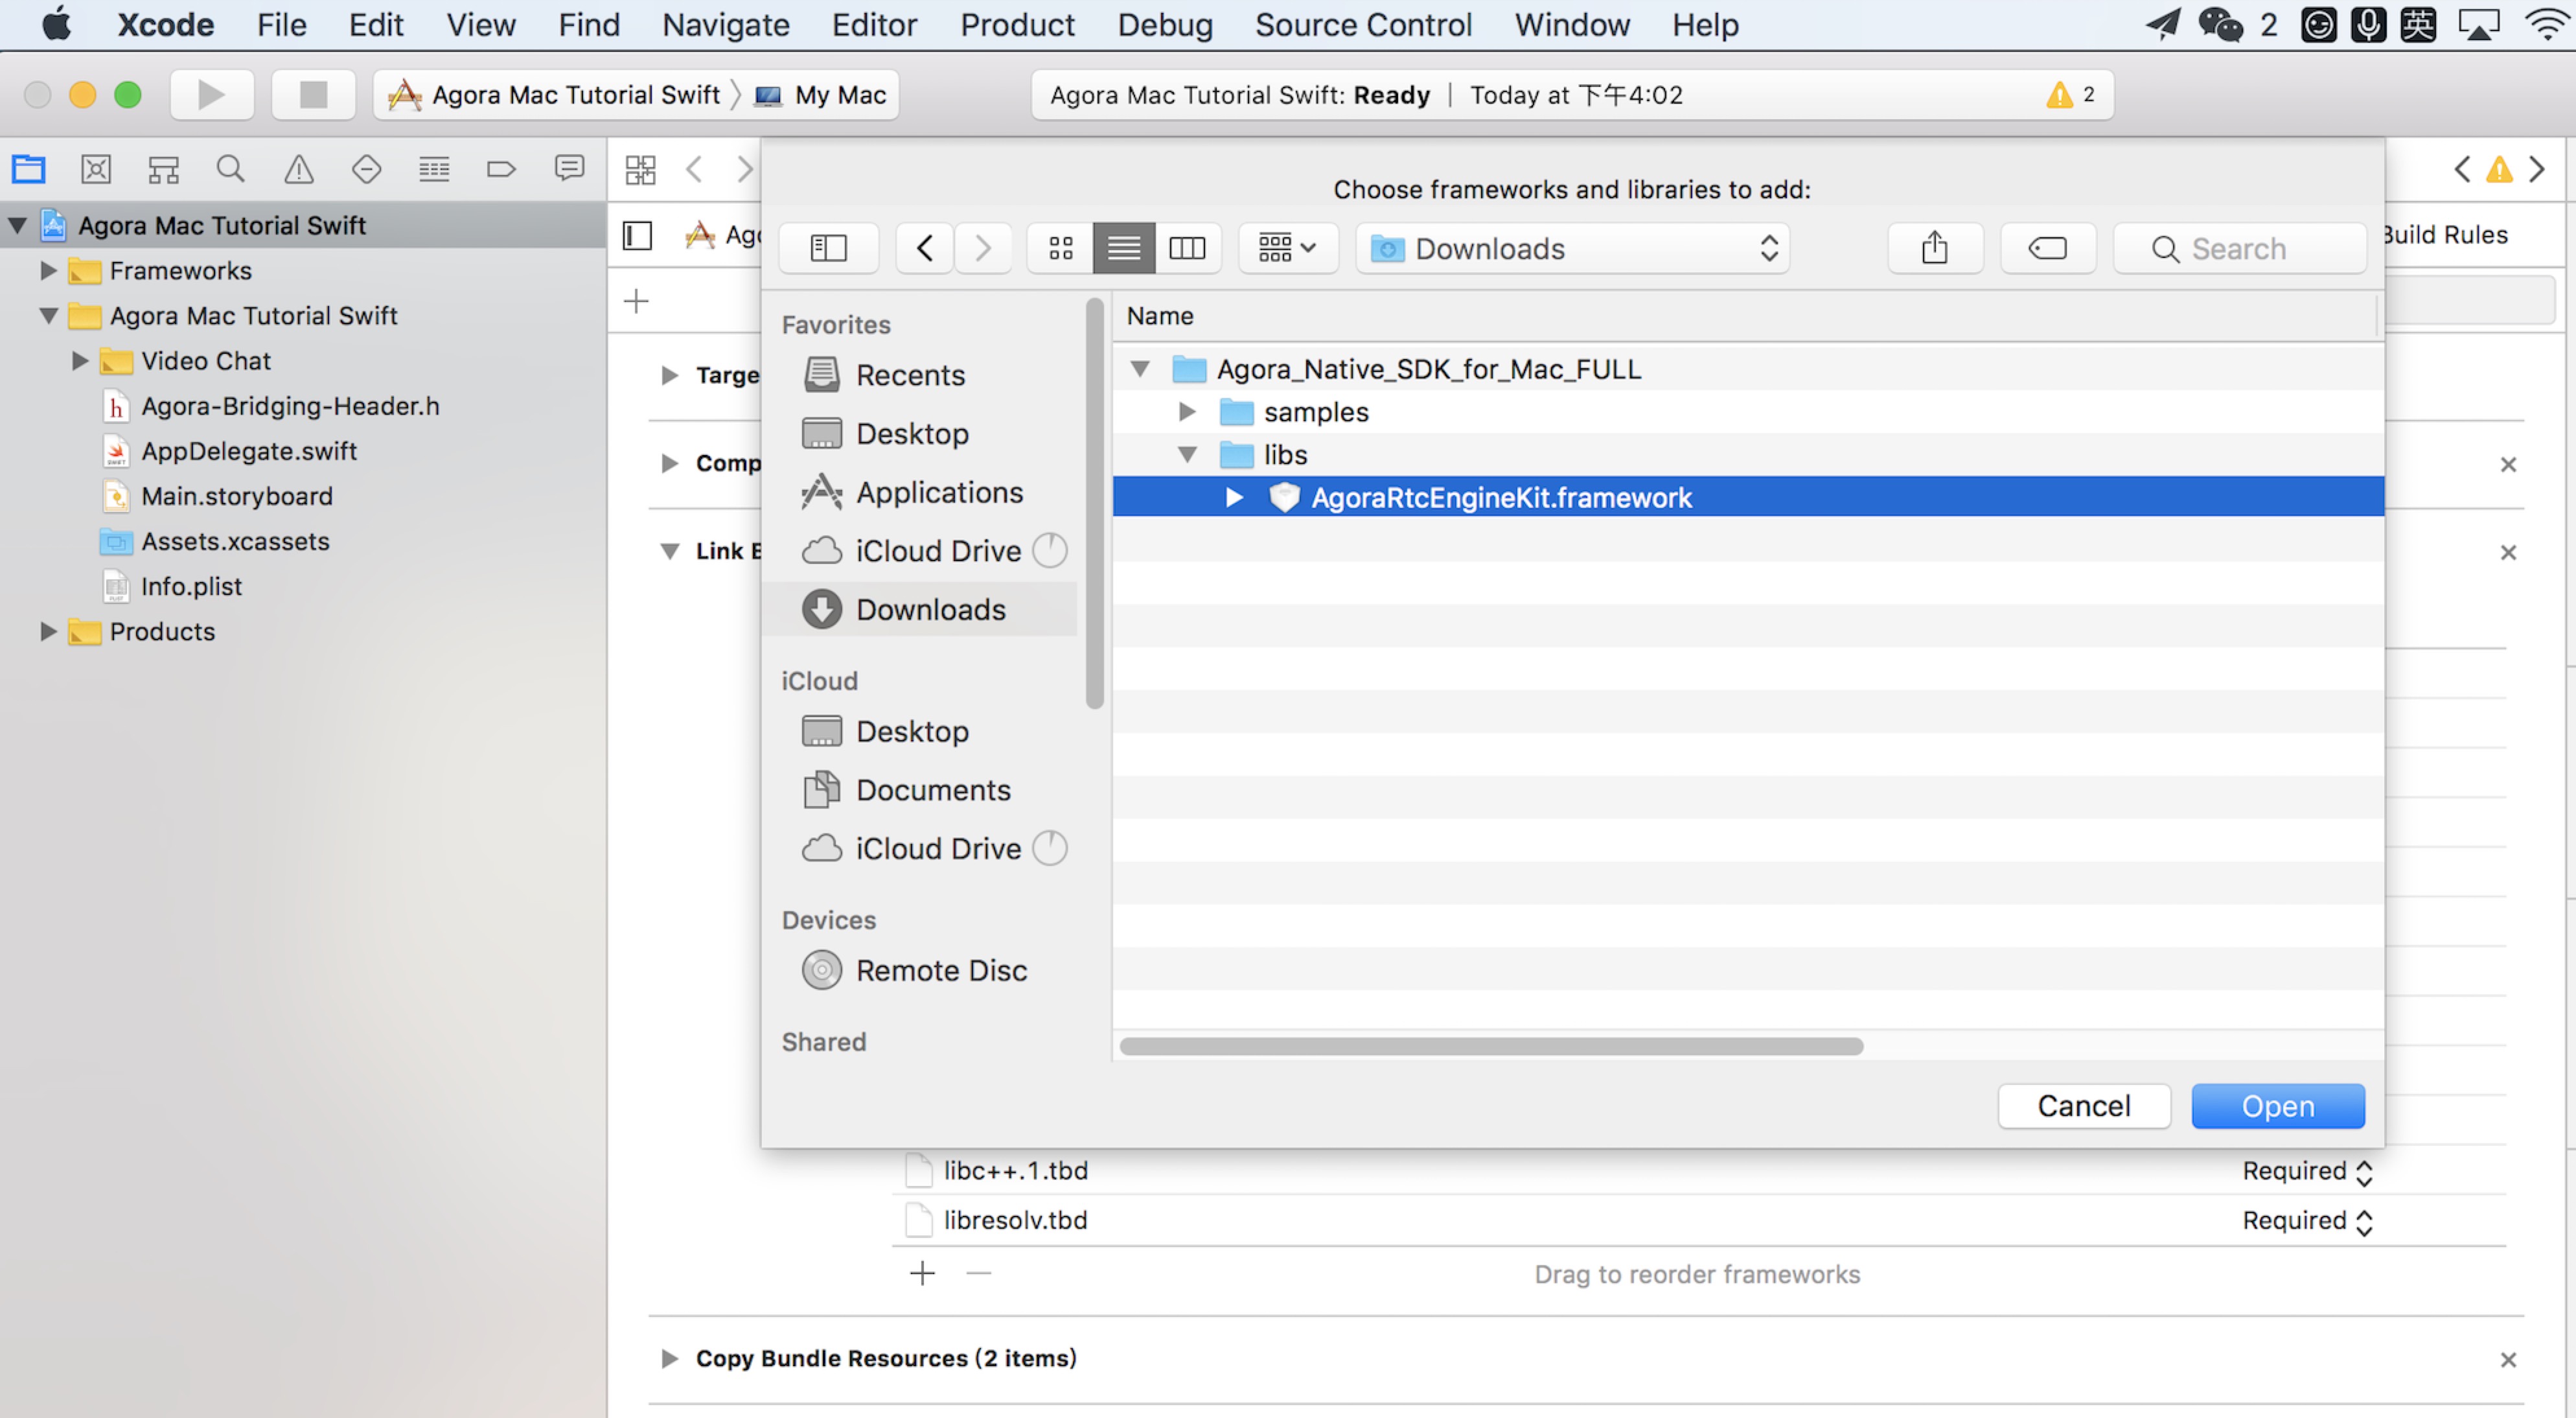Open the Breakpoint navigator icon
Screen dimensions: 2576x1418
501,169
